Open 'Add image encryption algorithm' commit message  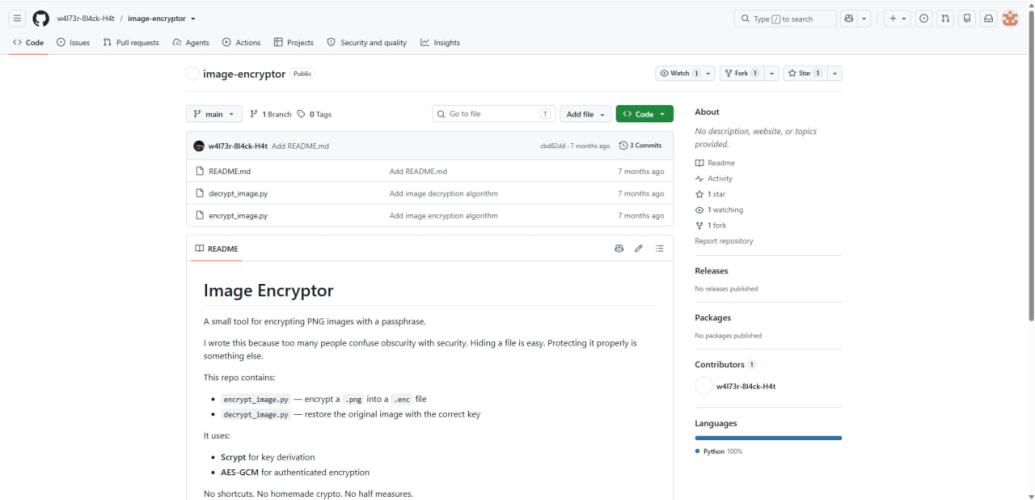pyautogui.click(x=444, y=215)
